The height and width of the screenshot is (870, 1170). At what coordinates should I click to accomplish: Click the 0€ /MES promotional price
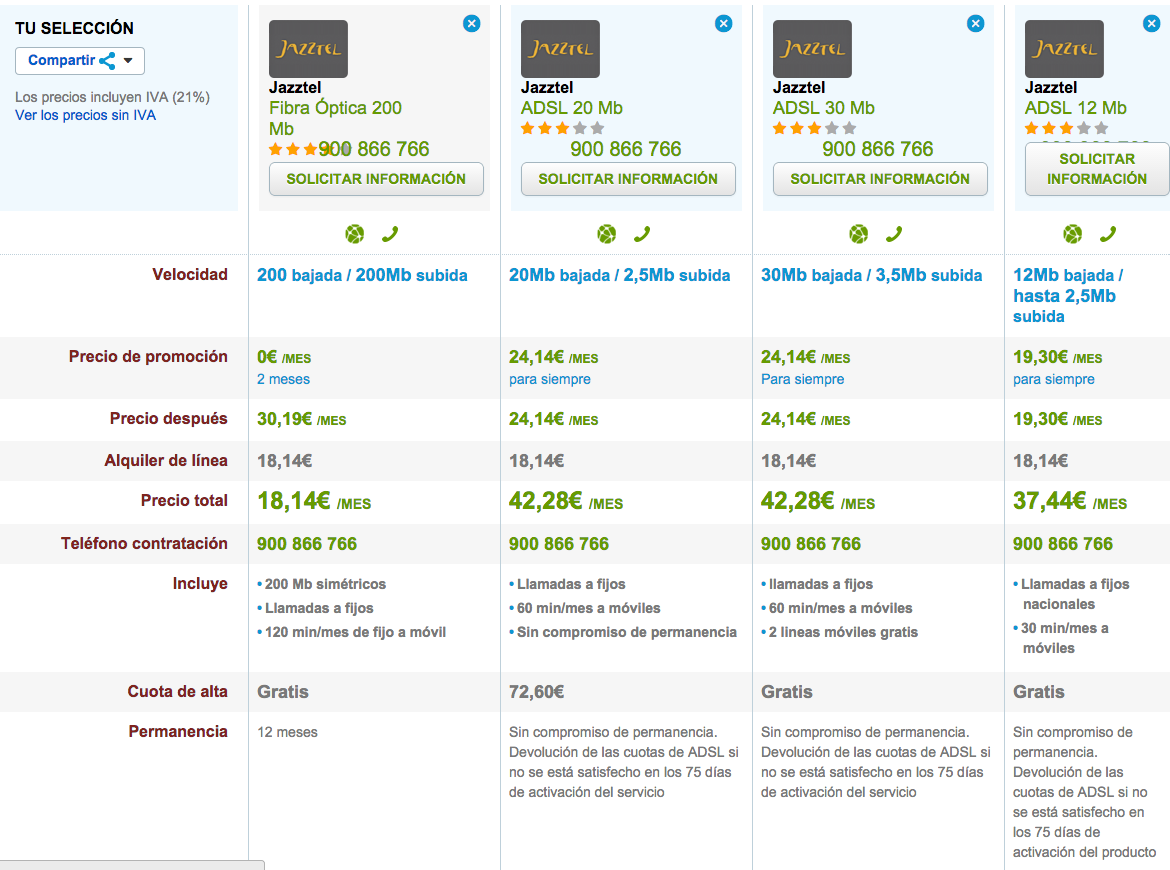coord(284,357)
